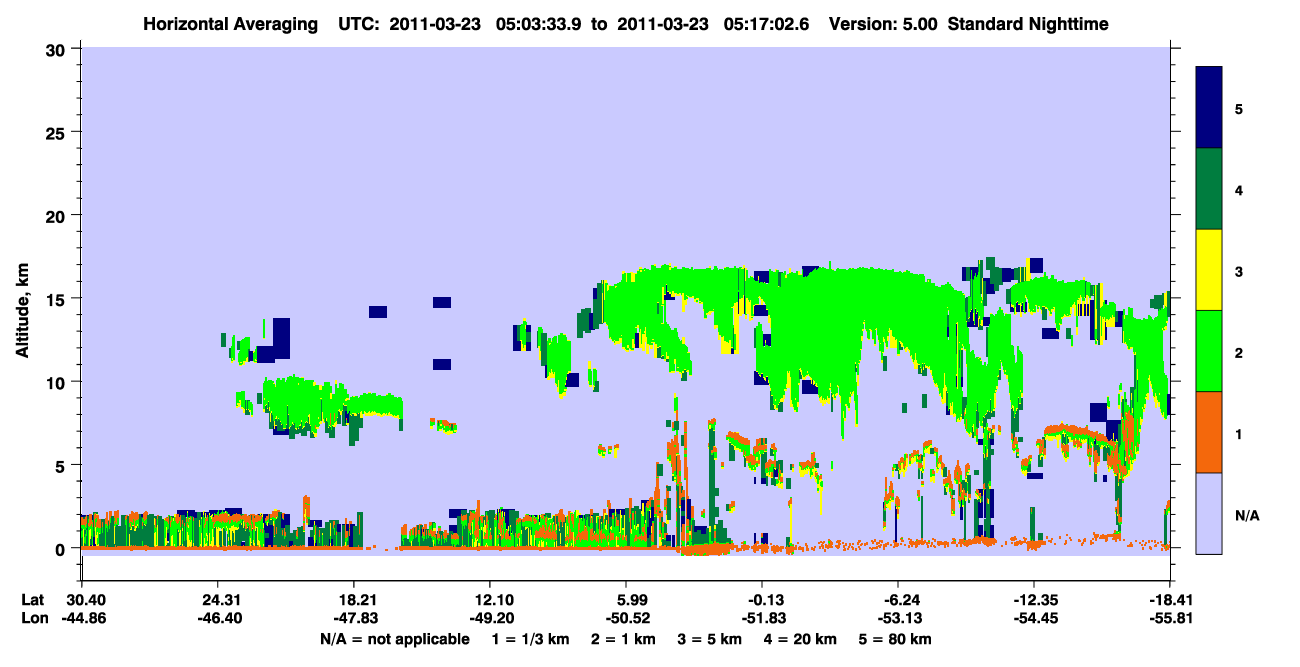This screenshot has height=667, width=1300.
Task: Click legend text 'N/A = not applicable'
Action: click(x=395, y=639)
